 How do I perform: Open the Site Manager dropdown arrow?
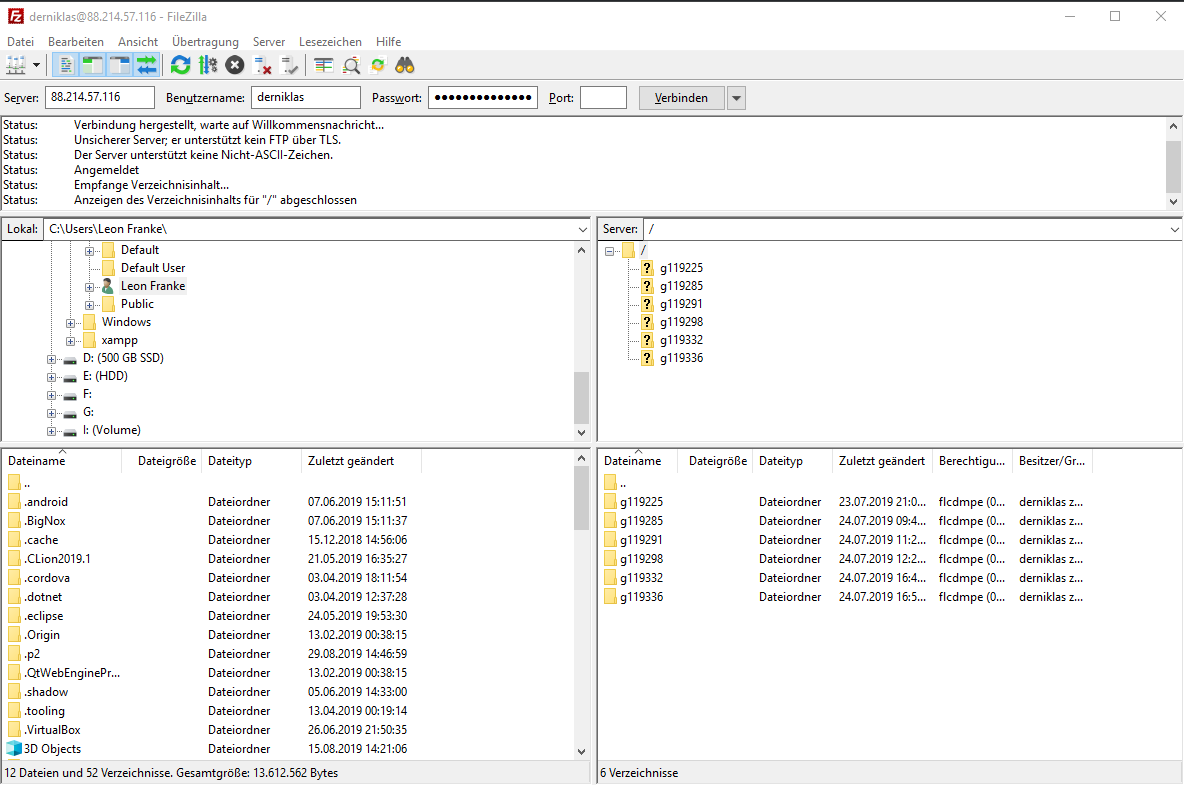click(x=36, y=66)
